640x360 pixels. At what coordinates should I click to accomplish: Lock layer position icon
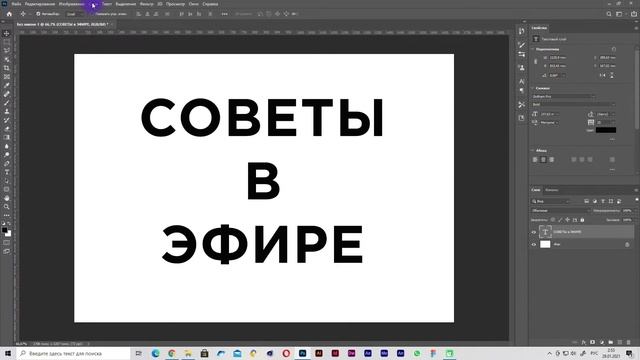[x=567, y=220]
